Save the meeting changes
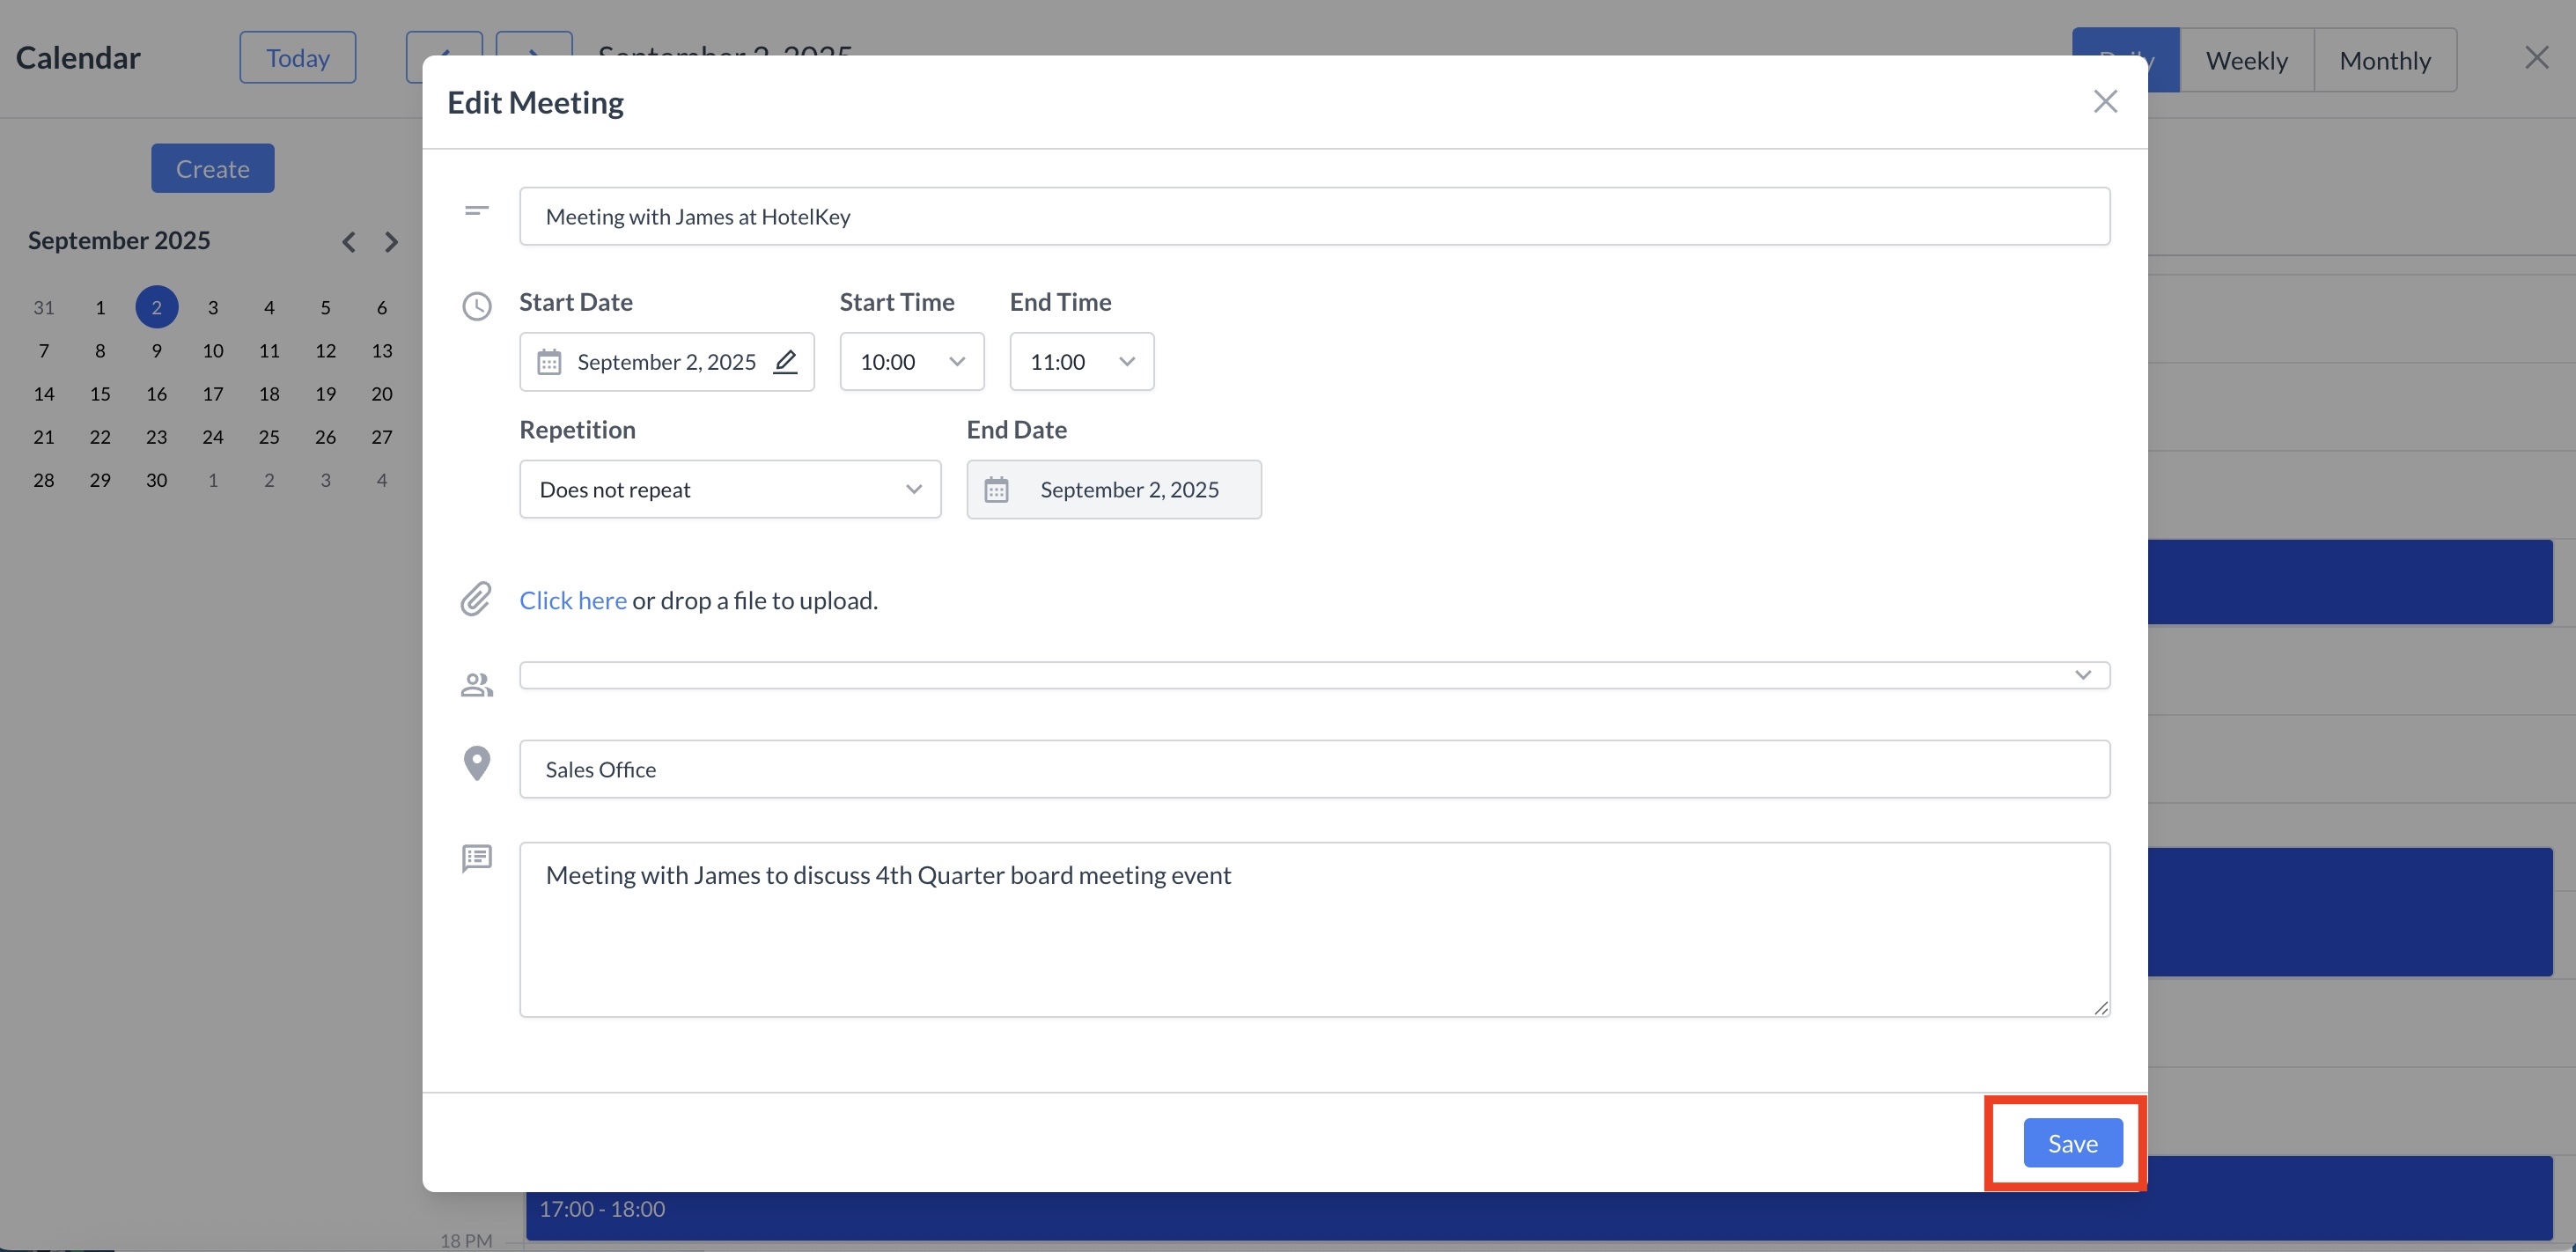Image resolution: width=2576 pixels, height=1252 pixels. [2072, 1143]
